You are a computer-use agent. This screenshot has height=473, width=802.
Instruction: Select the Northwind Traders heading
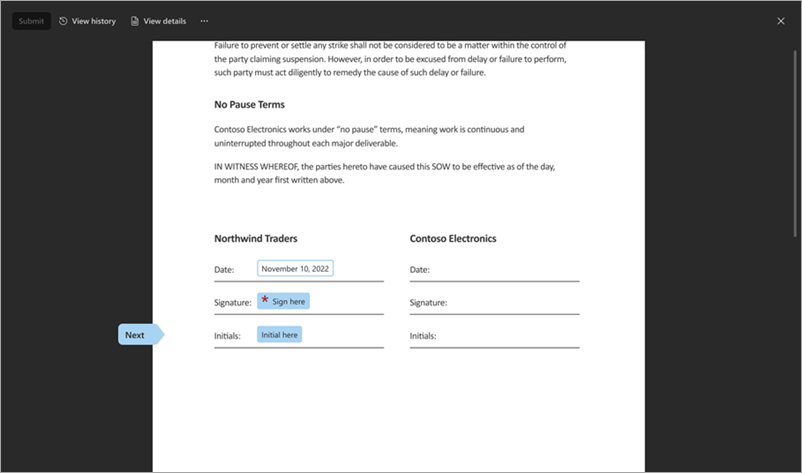coord(255,239)
